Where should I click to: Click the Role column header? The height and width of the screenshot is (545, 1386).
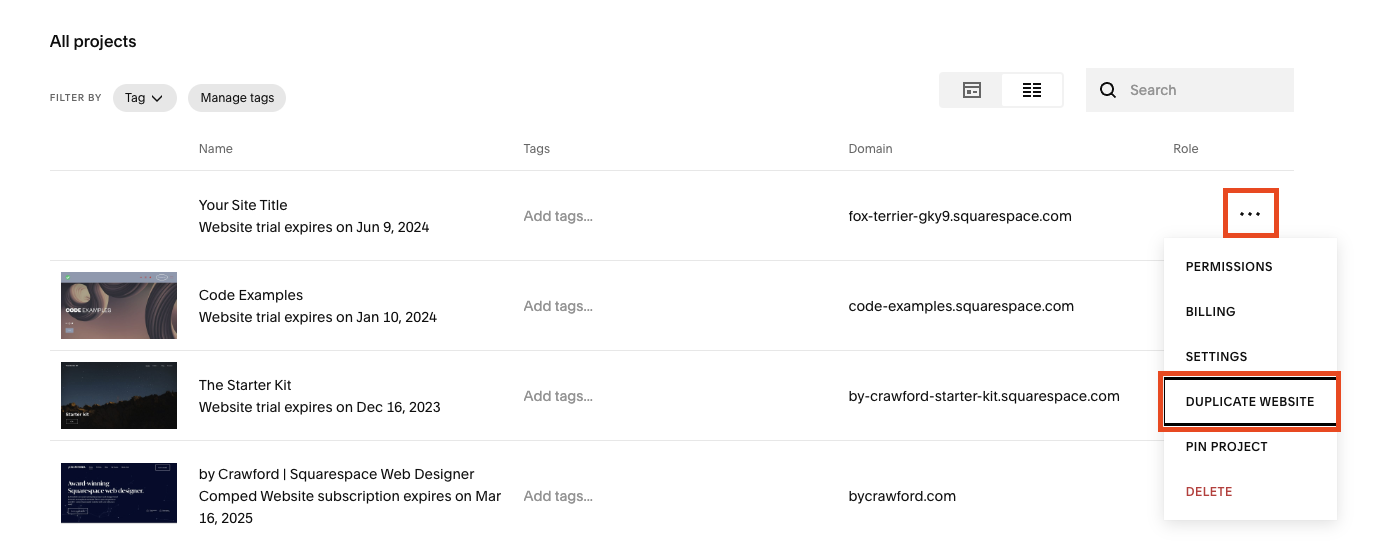pyautogui.click(x=1186, y=149)
